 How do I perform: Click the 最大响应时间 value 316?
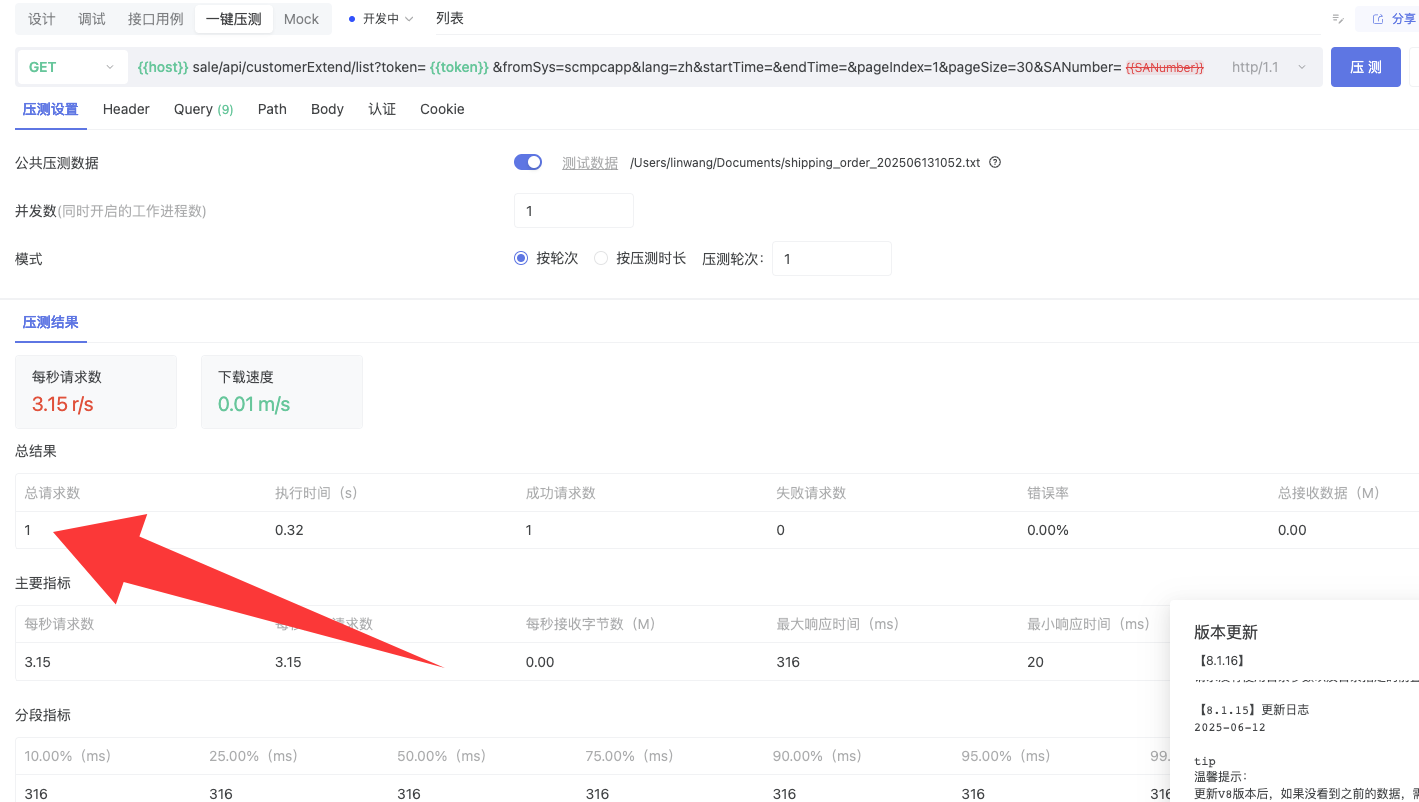788,662
